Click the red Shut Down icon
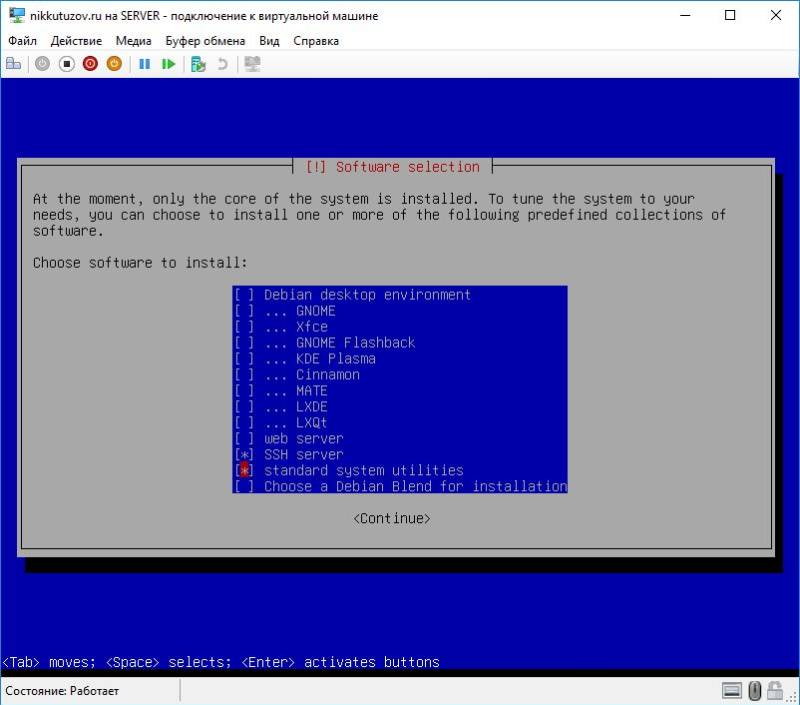This screenshot has width=800, height=705. pyautogui.click(x=91, y=63)
